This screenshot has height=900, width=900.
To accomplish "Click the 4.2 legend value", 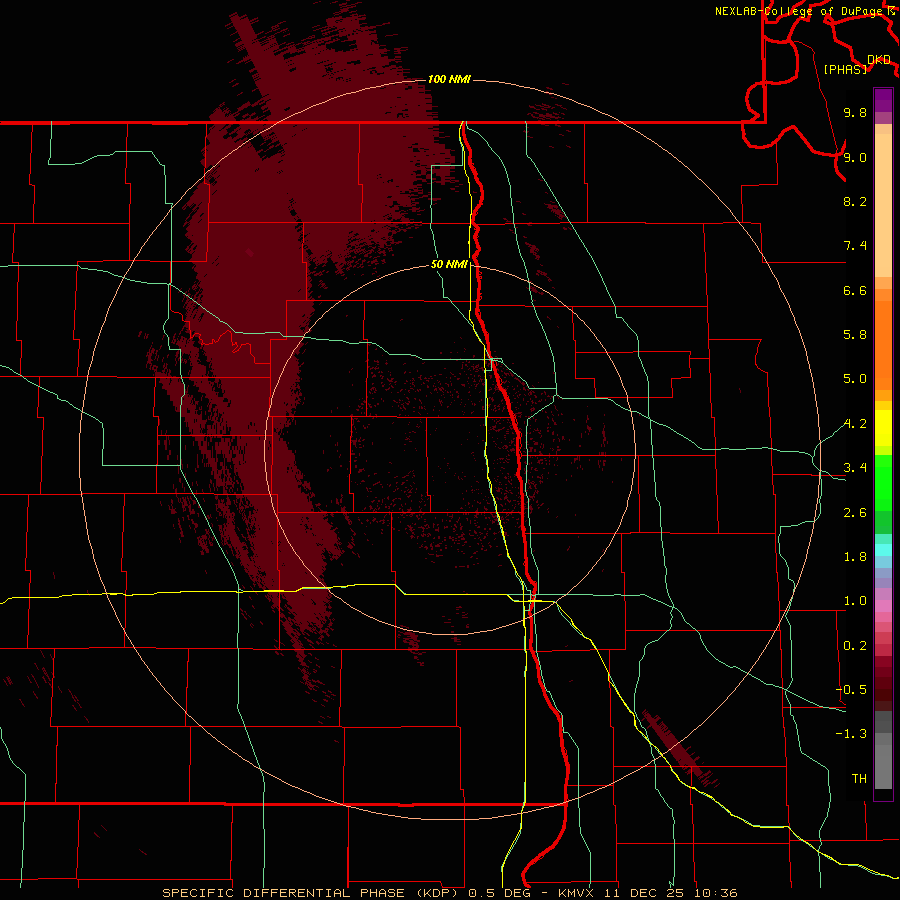I will [855, 424].
